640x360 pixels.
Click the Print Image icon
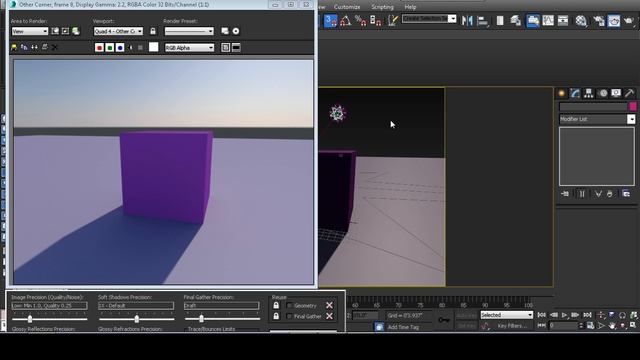click(44, 48)
